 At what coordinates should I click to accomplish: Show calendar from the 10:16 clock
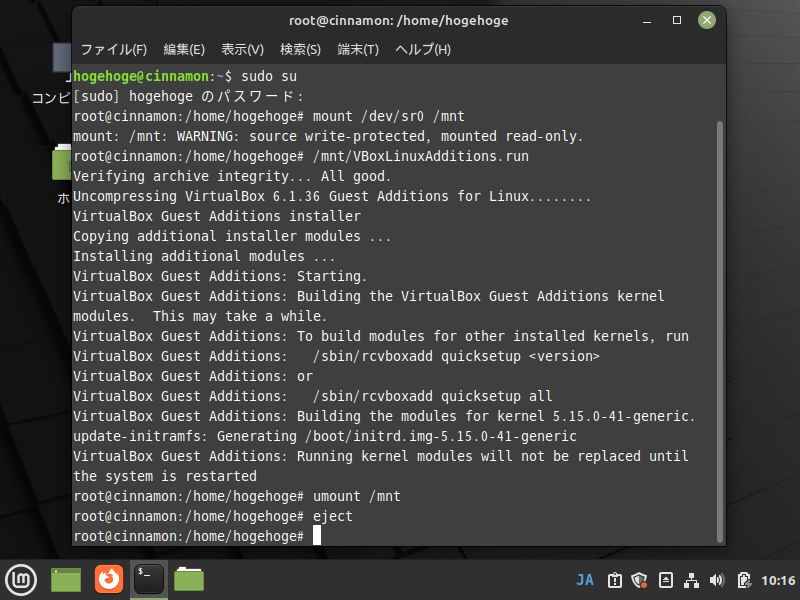click(x=778, y=581)
